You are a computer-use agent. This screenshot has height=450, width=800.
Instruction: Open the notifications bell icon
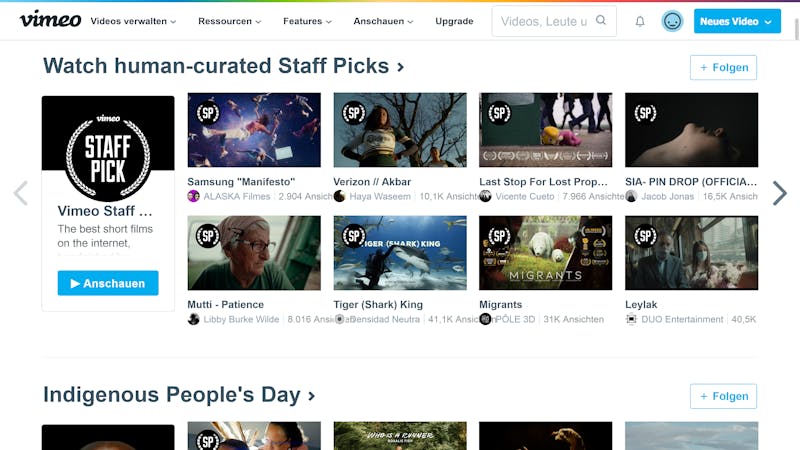tap(640, 21)
